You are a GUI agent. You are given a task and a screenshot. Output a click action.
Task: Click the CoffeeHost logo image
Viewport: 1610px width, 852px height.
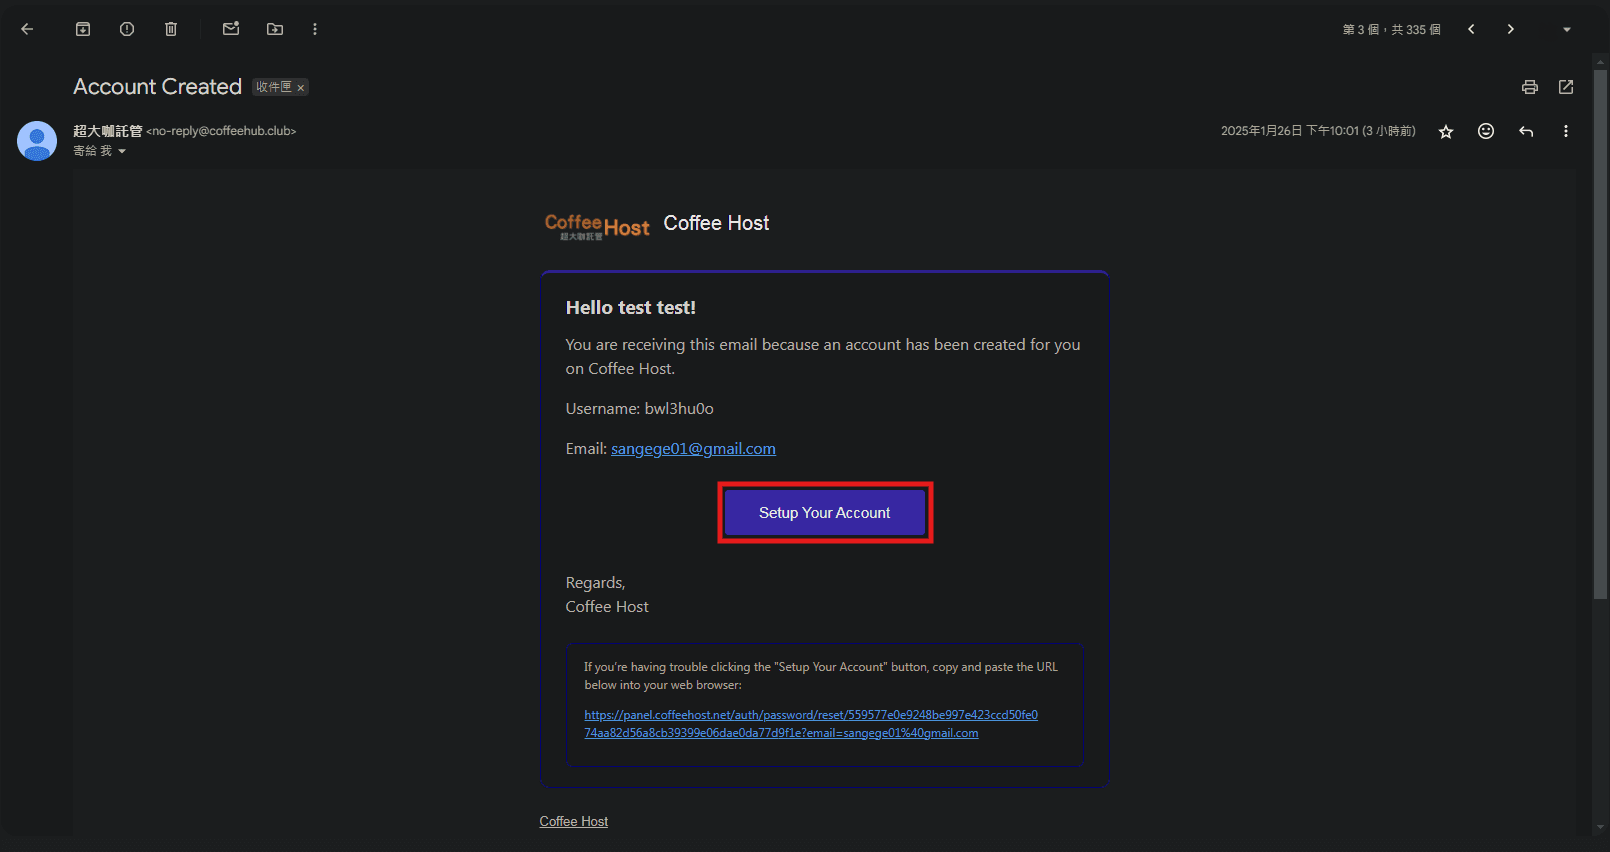597,226
